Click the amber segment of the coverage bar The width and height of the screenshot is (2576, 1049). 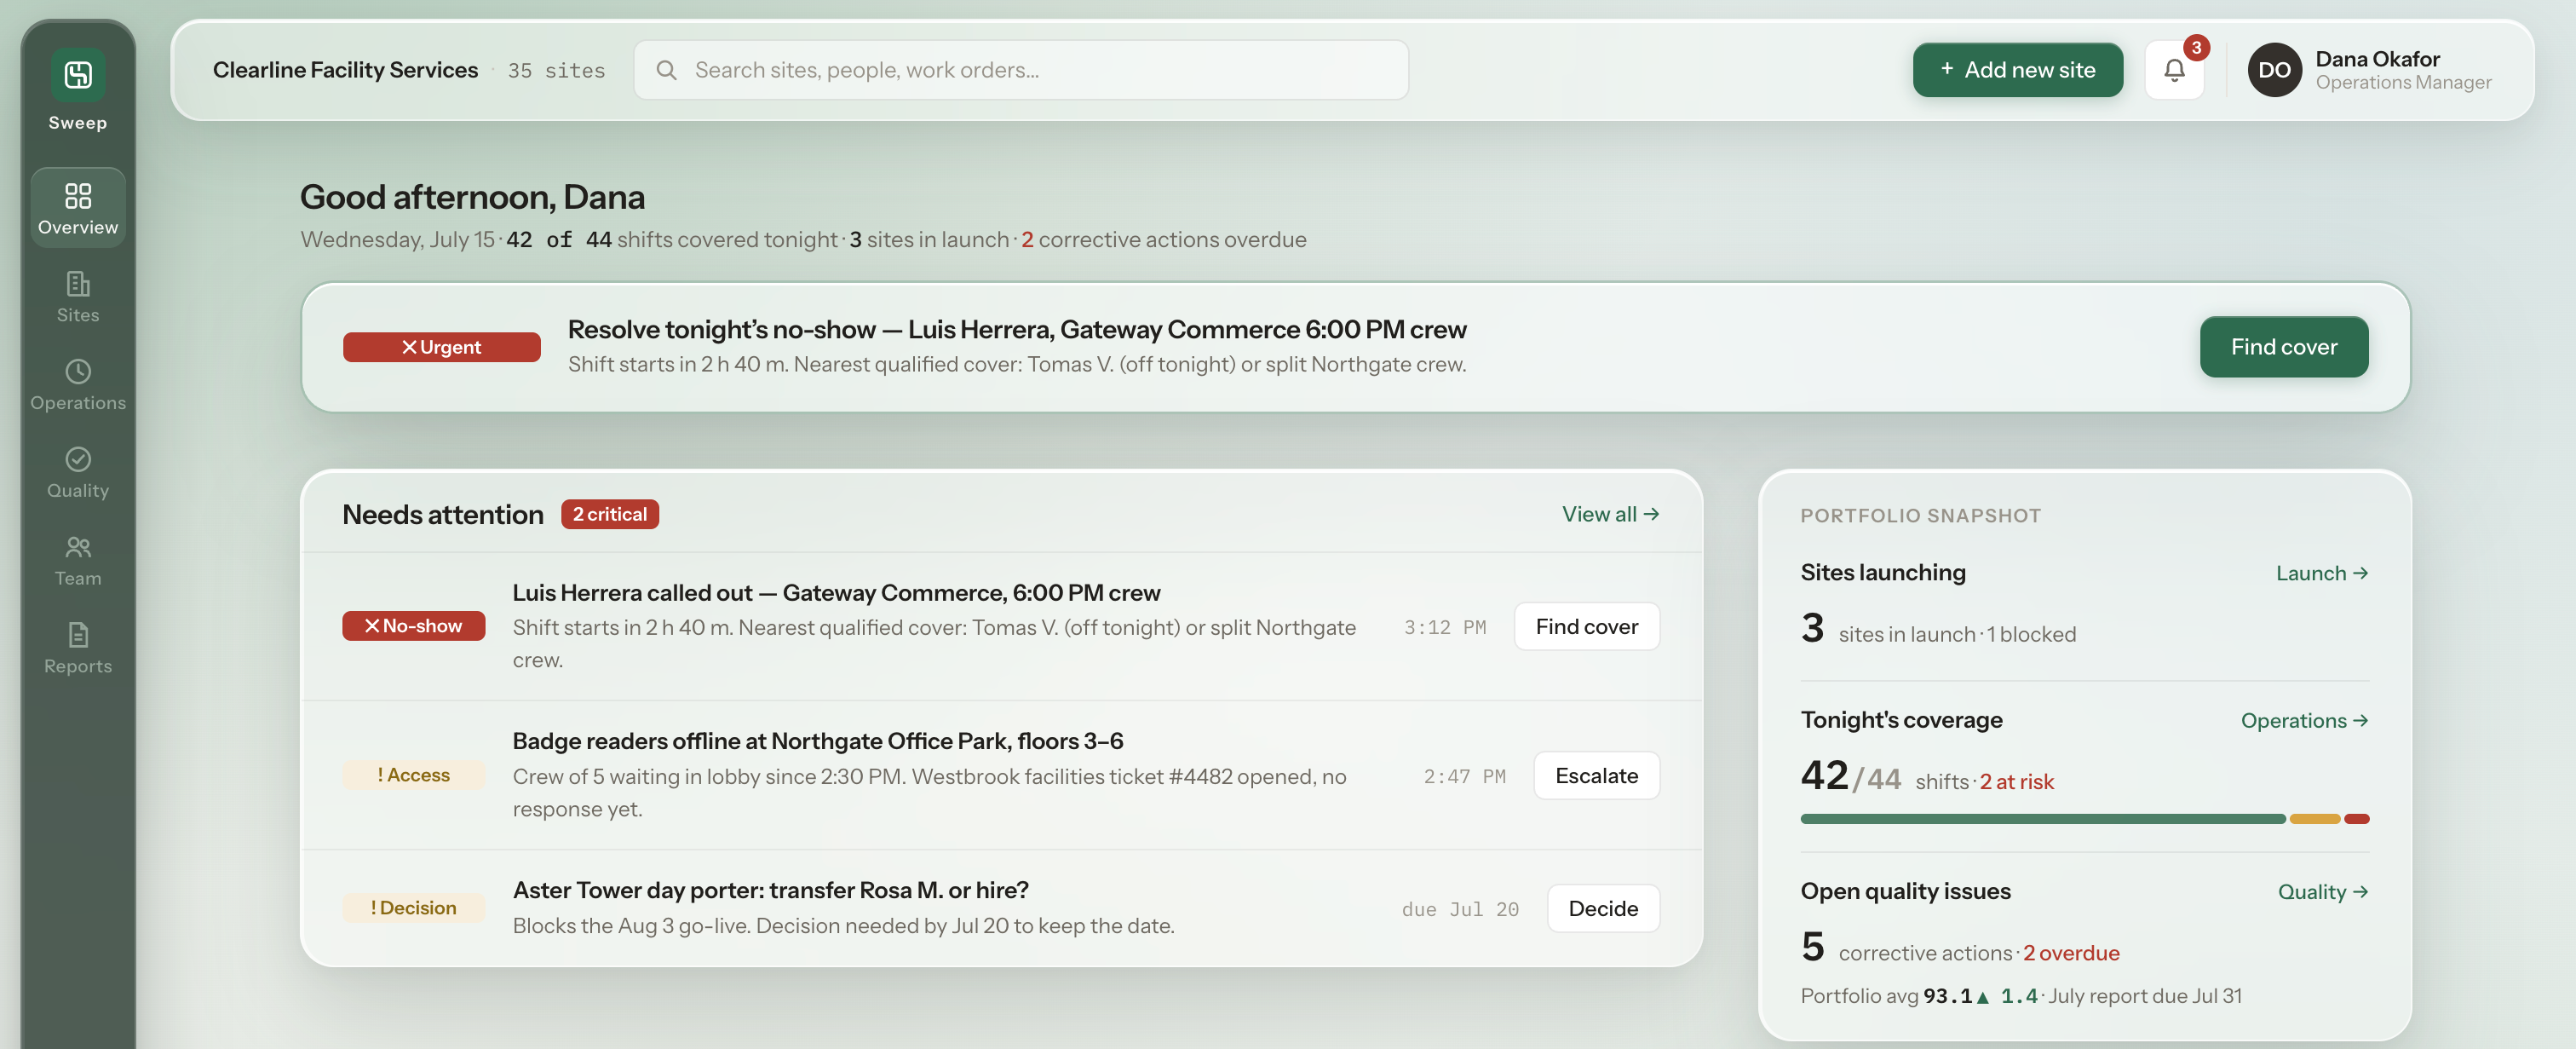(x=2314, y=819)
